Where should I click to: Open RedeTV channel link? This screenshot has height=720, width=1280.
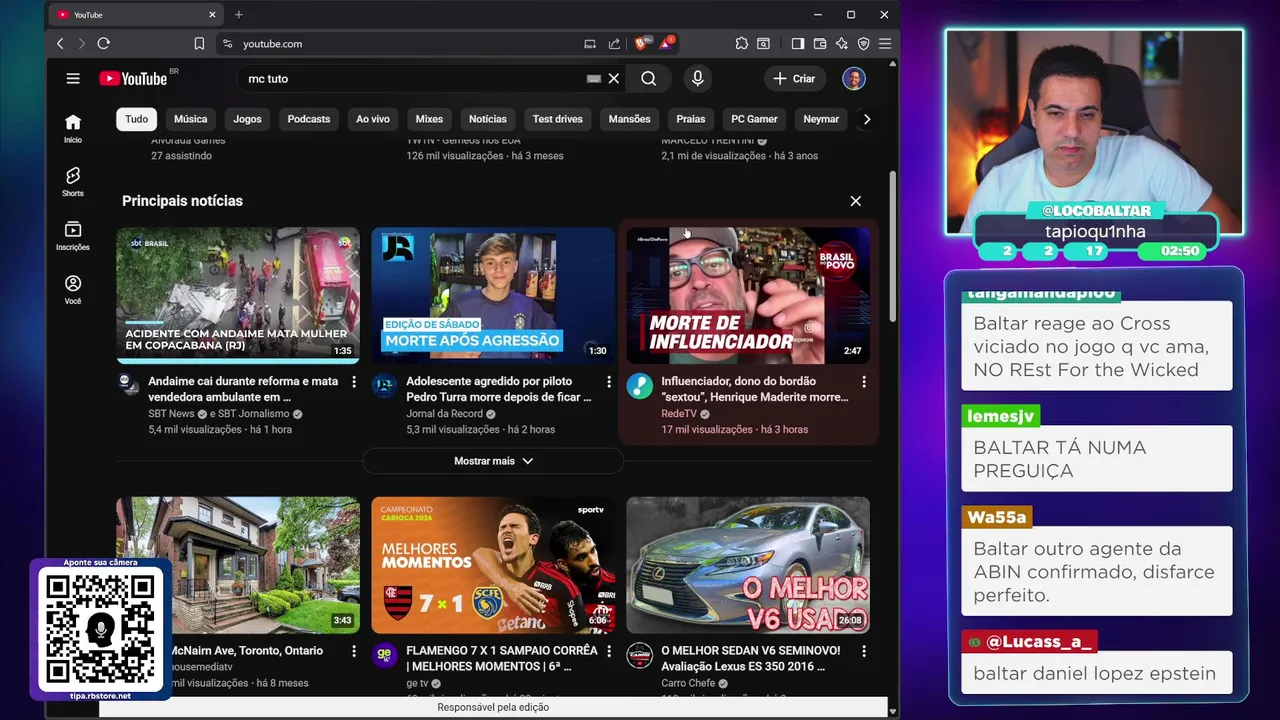[x=679, y=413]
